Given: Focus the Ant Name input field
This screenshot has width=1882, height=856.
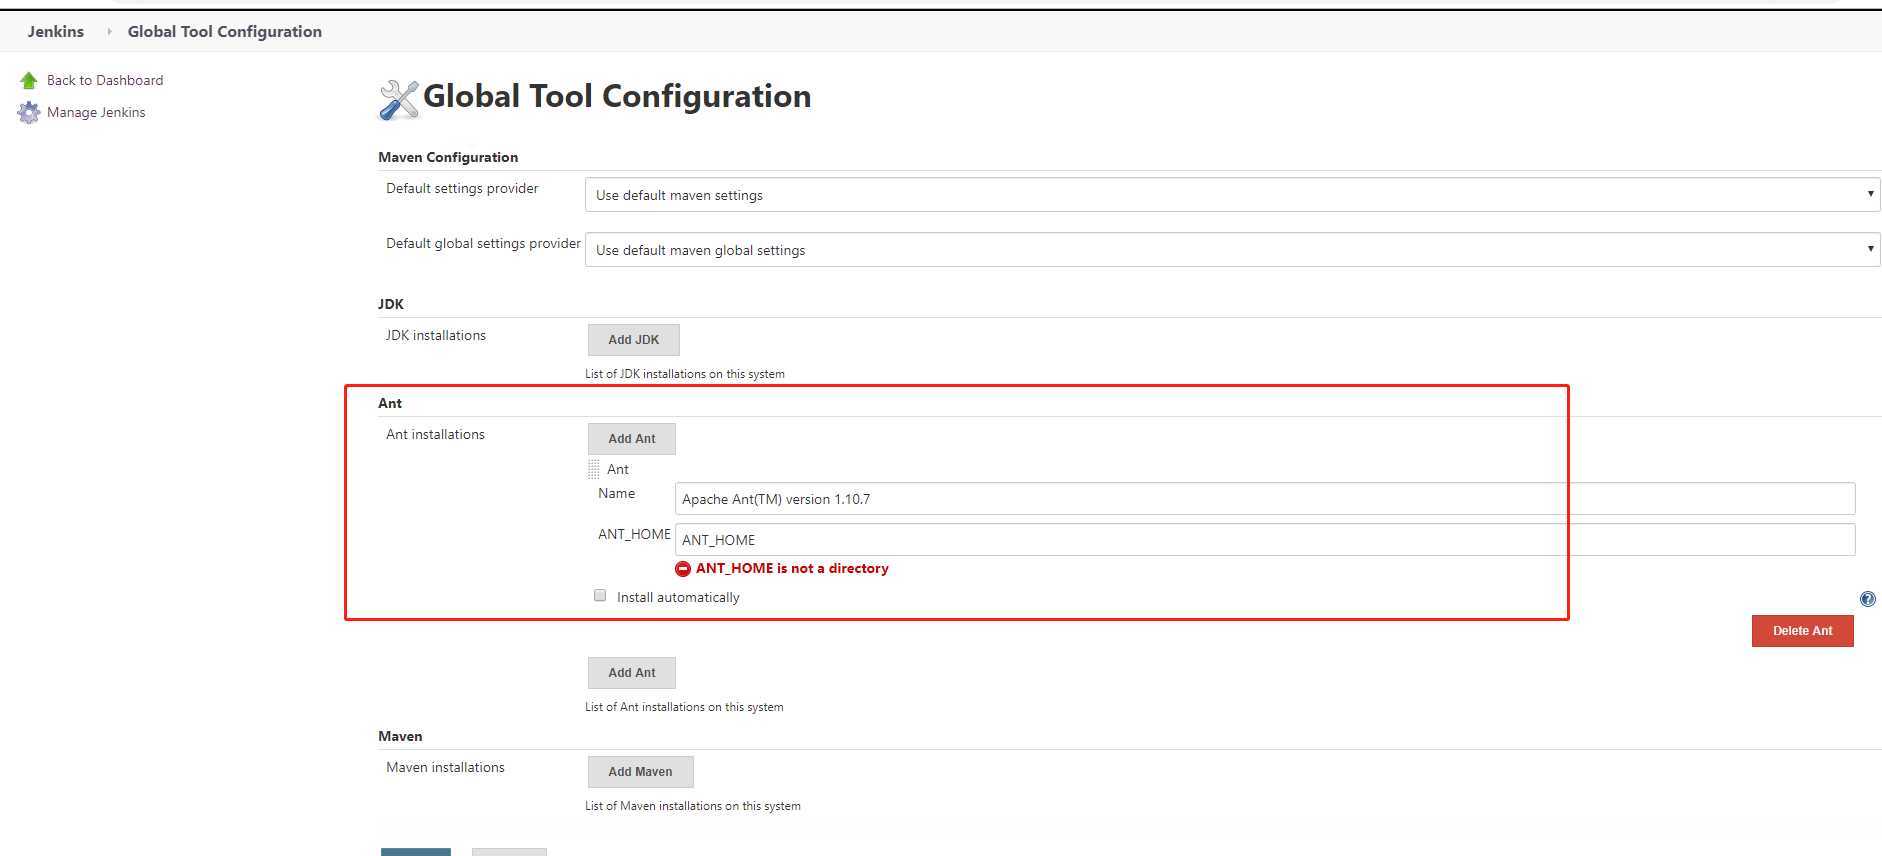Looking at the screenshot, I should (1265, 499).
